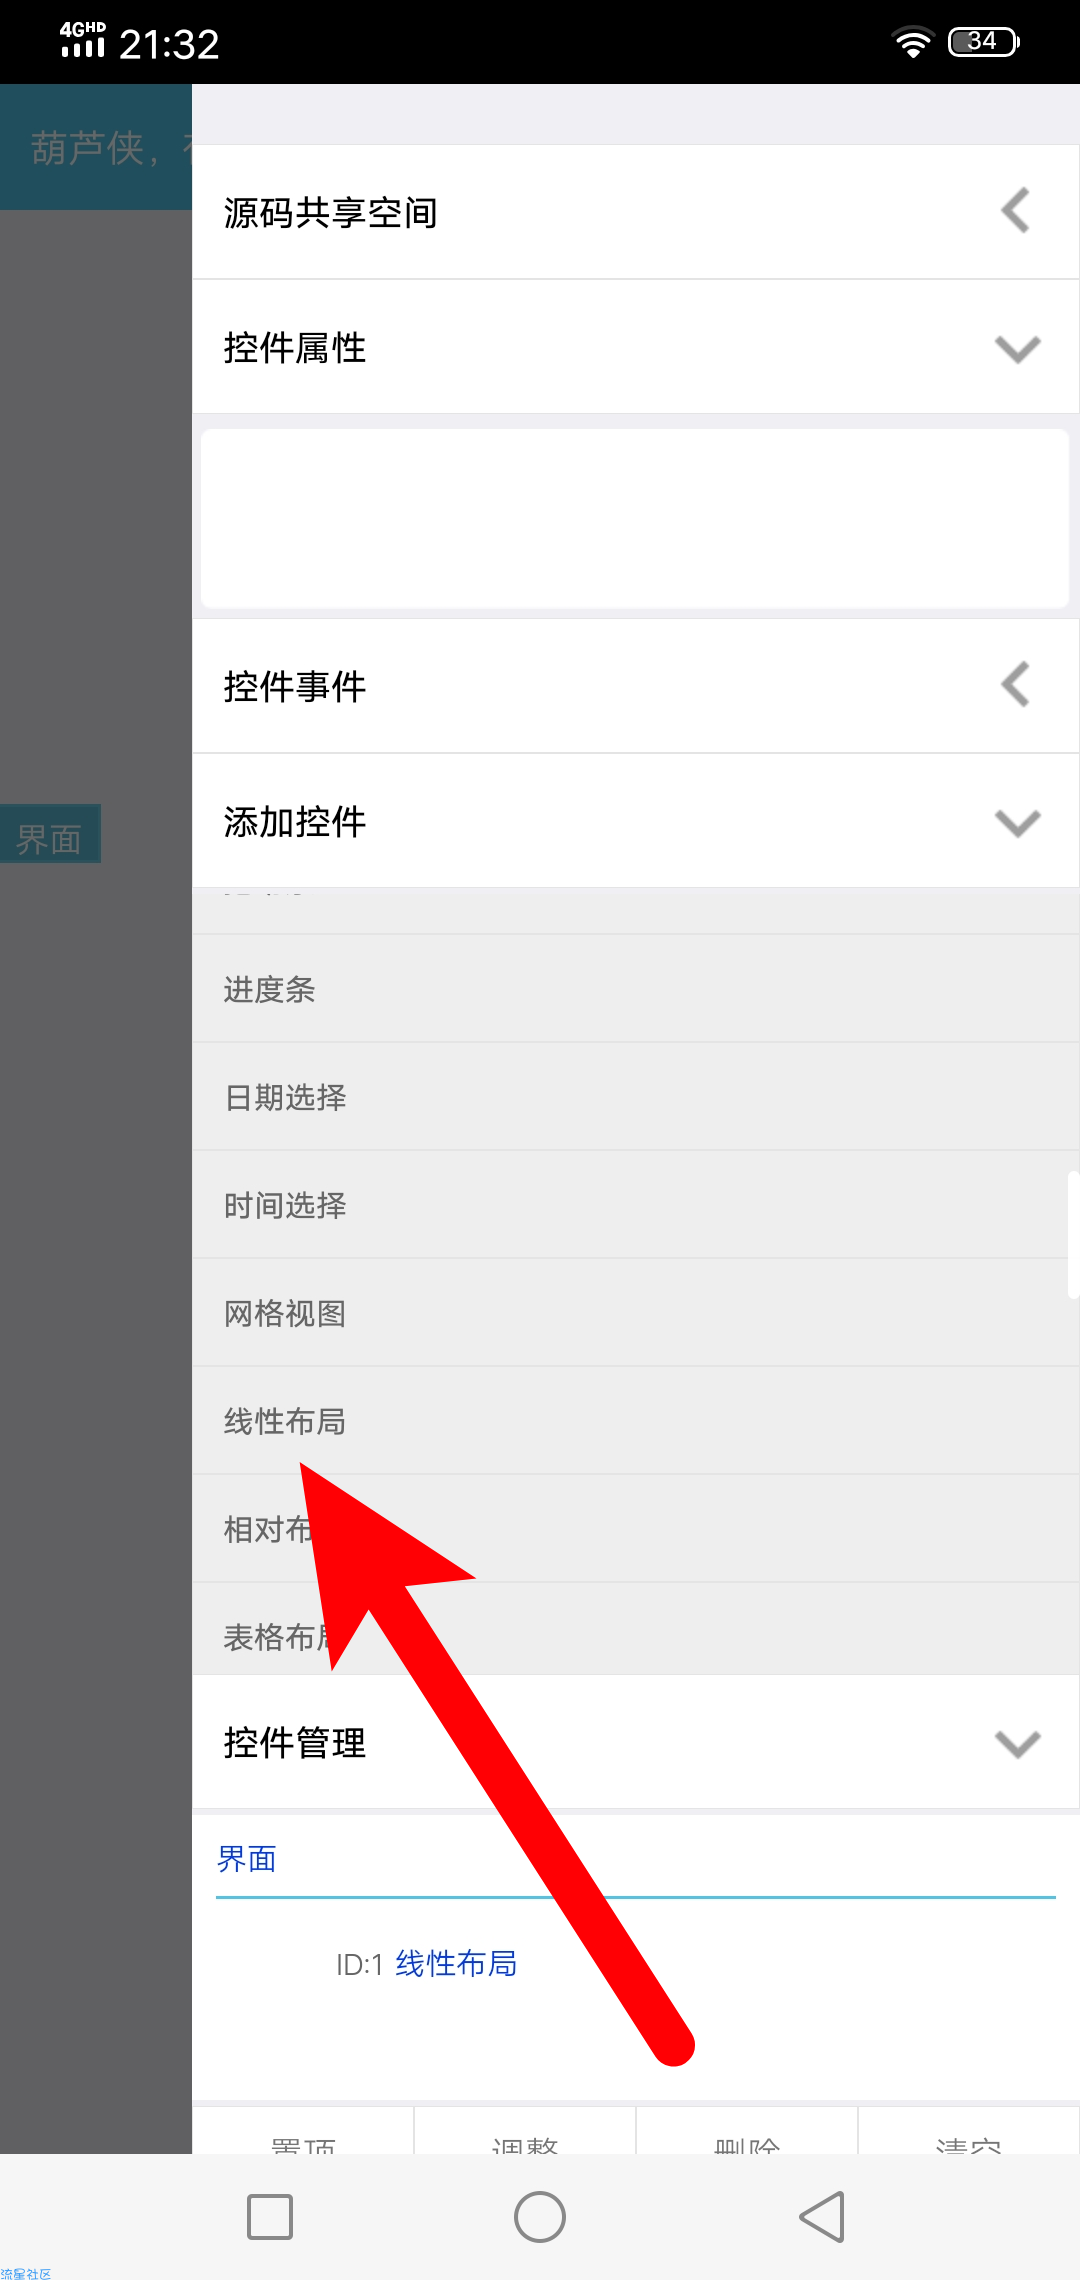The width and height of the screenshot is (1080, 2280).
Task: Click the empty control properties field
Action: pos(635,518)
